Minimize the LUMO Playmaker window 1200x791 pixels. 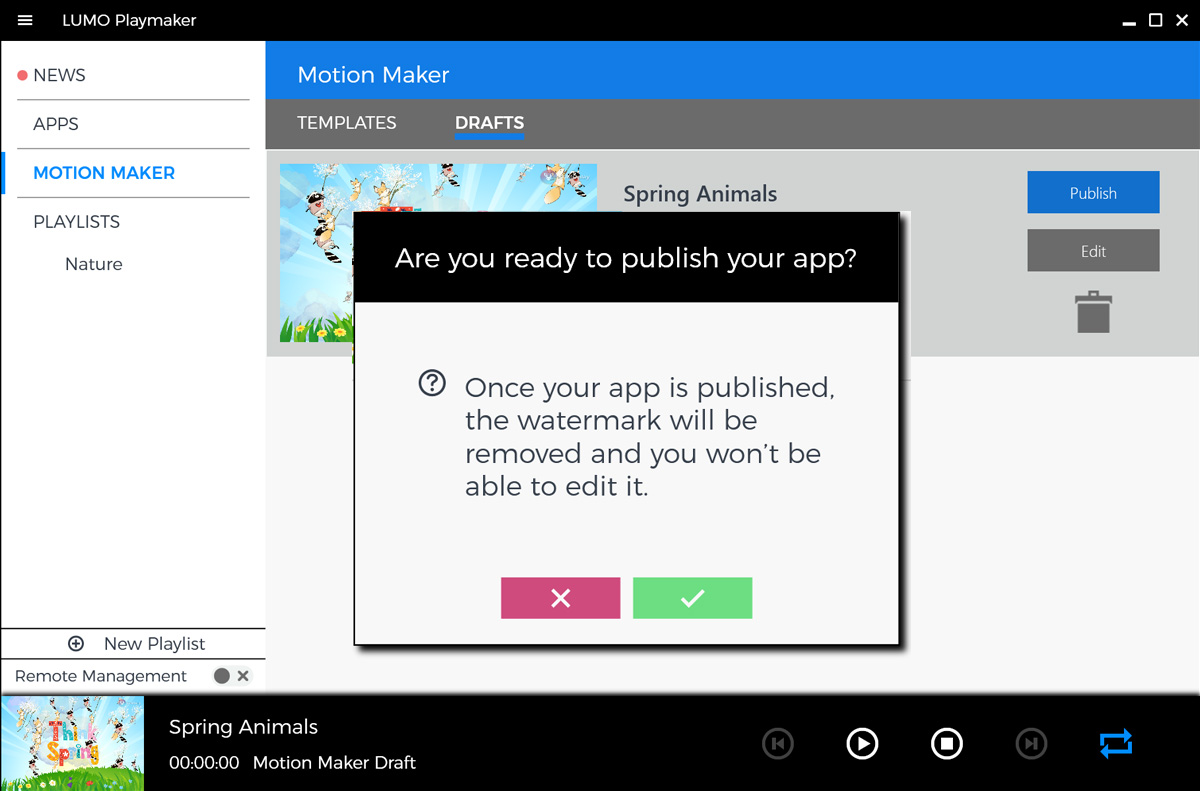coord(1128,22)
